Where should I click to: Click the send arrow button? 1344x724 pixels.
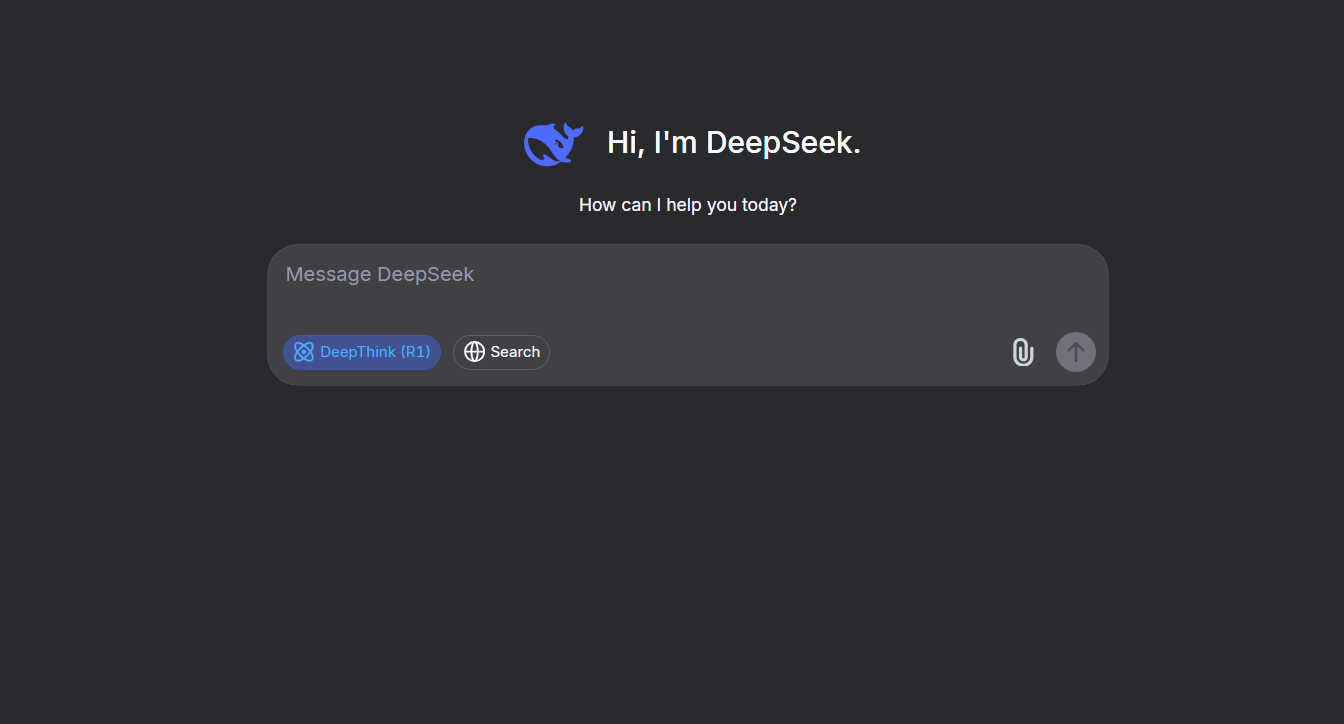1076,352
